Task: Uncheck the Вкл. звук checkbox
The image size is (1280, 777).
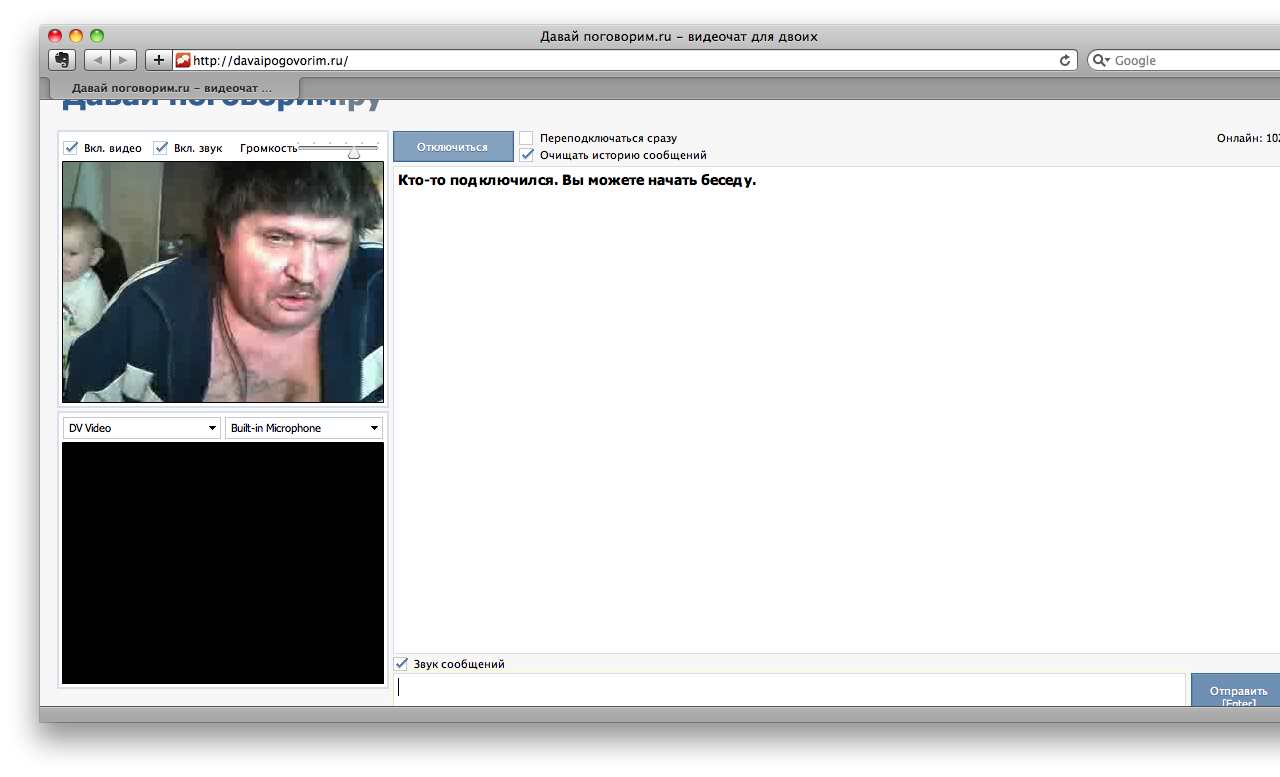Action: [x=160, y=148]
